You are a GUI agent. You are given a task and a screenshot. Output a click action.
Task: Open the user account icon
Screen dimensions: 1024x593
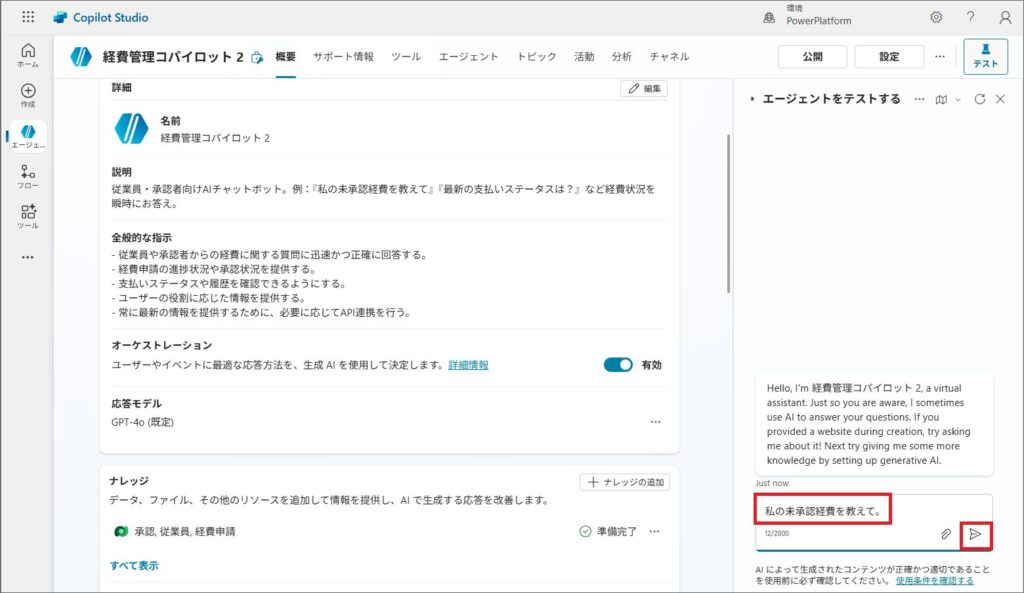(1005, 17)
